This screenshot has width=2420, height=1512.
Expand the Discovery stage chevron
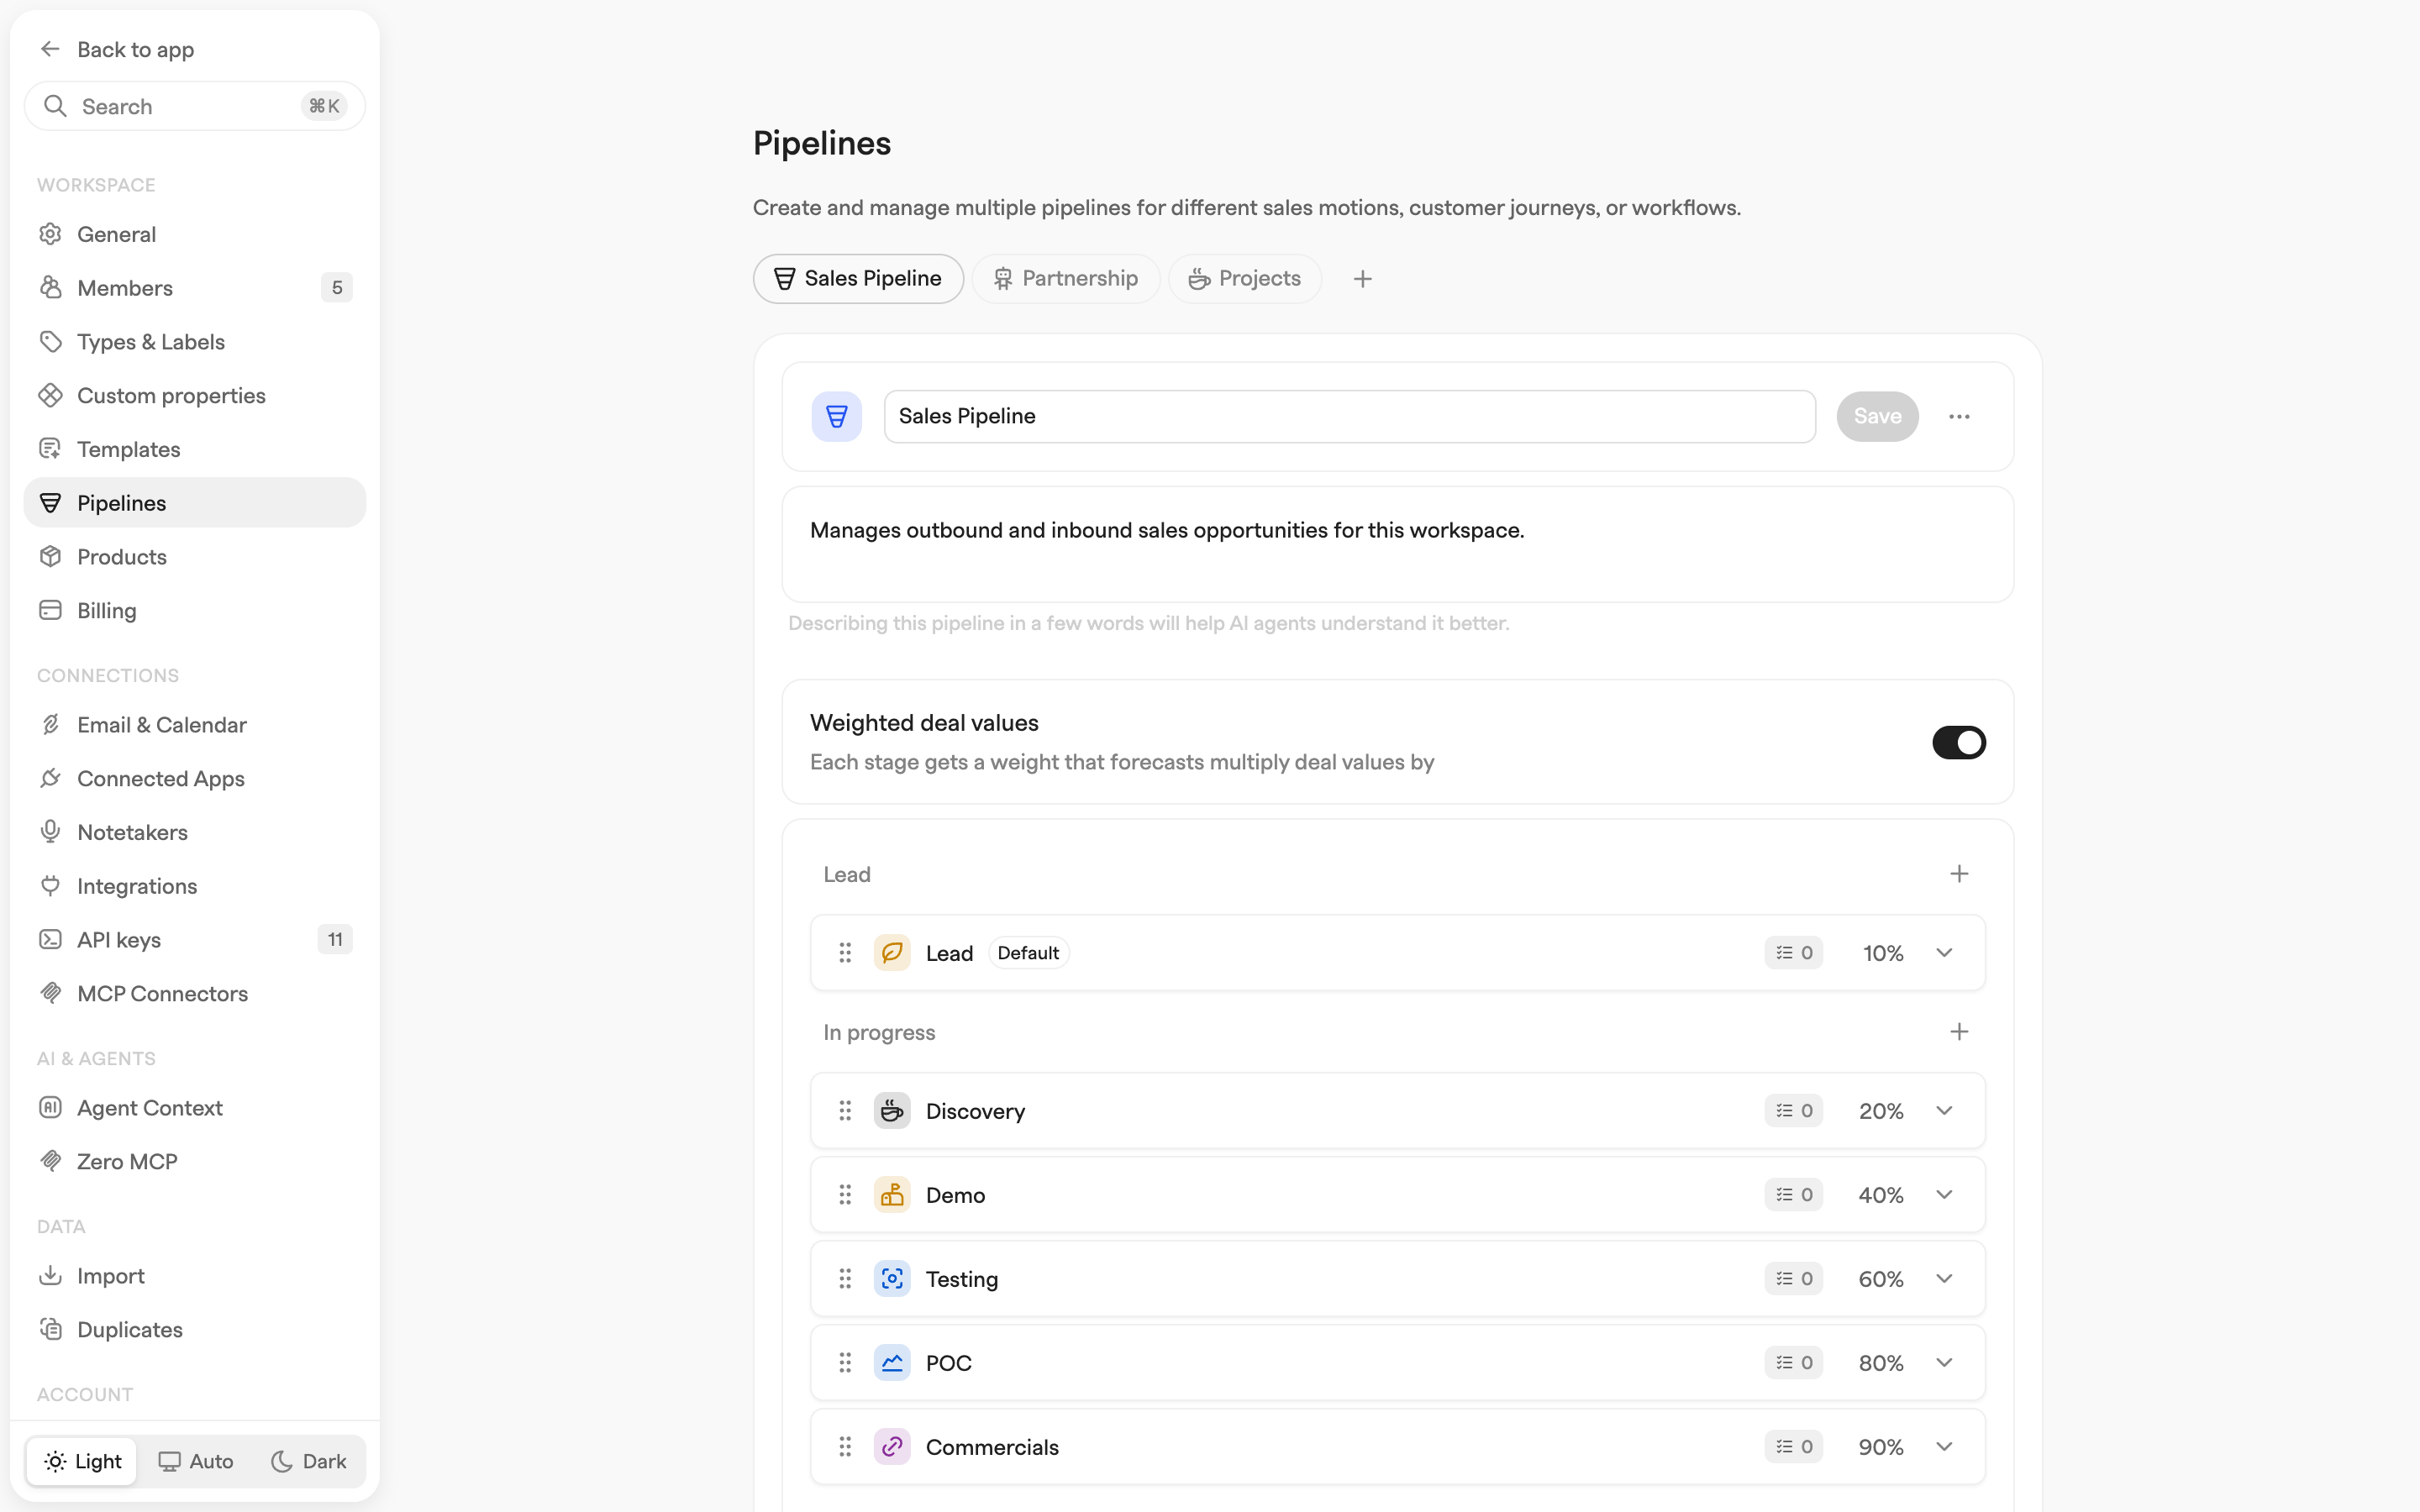pos(1944,1111)
